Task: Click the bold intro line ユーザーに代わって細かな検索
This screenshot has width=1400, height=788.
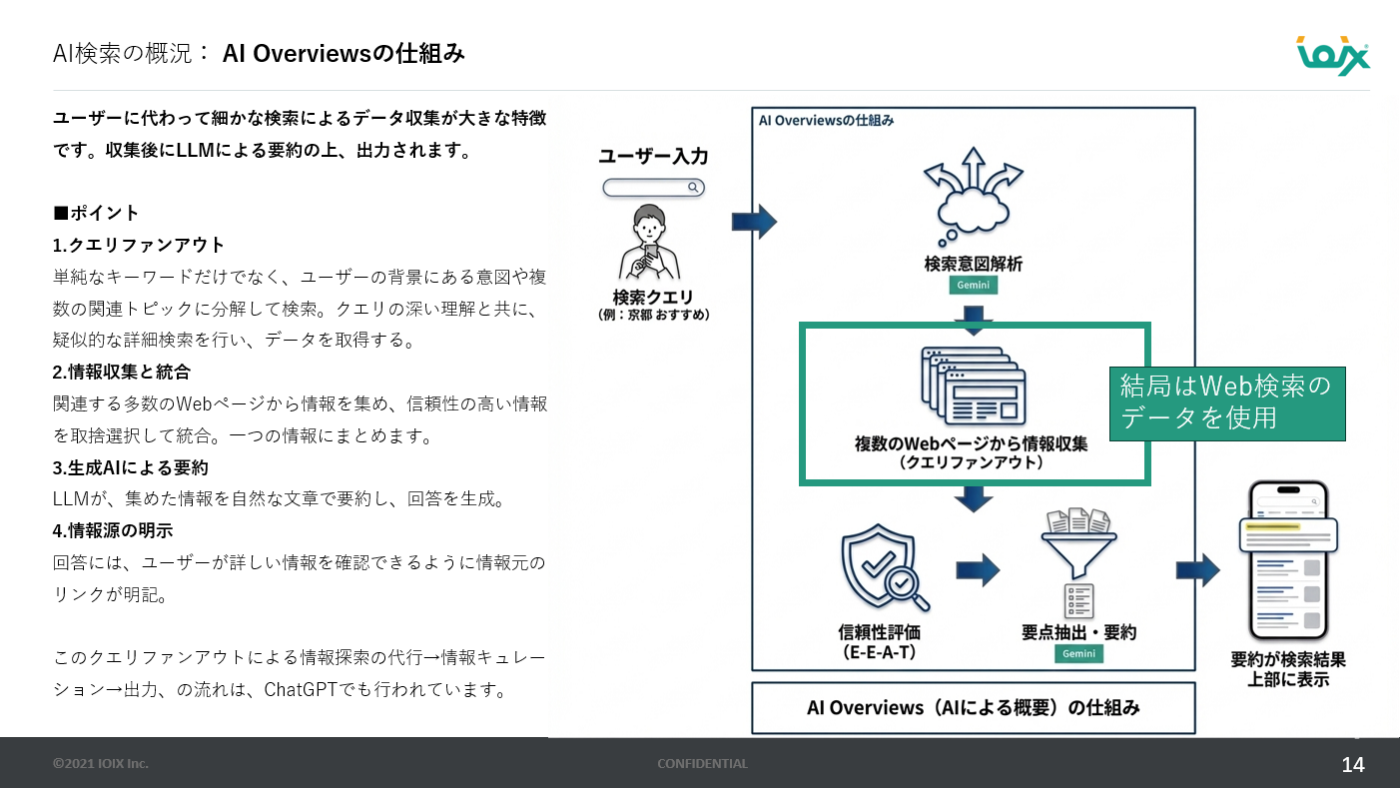Action: pyautogui.click(x=300, y=118)
